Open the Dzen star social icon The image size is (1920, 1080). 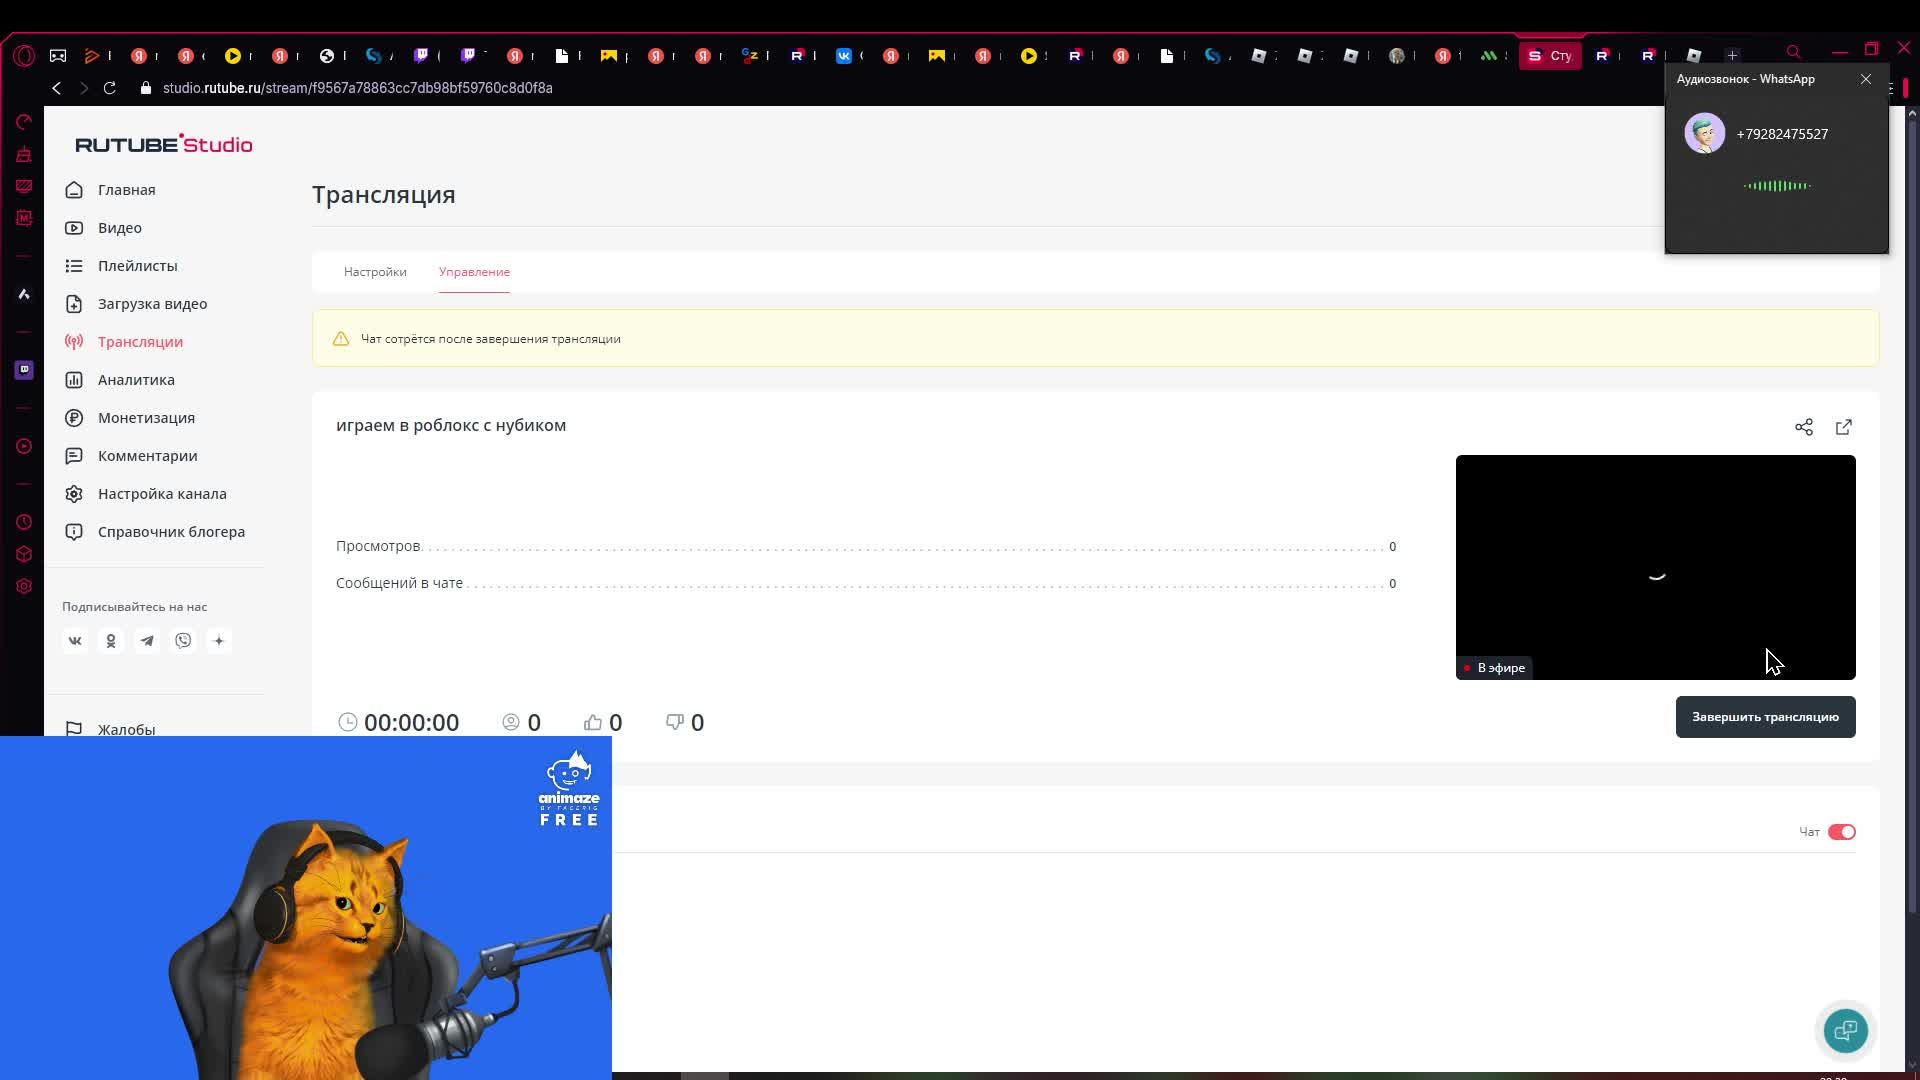point(219,641)
